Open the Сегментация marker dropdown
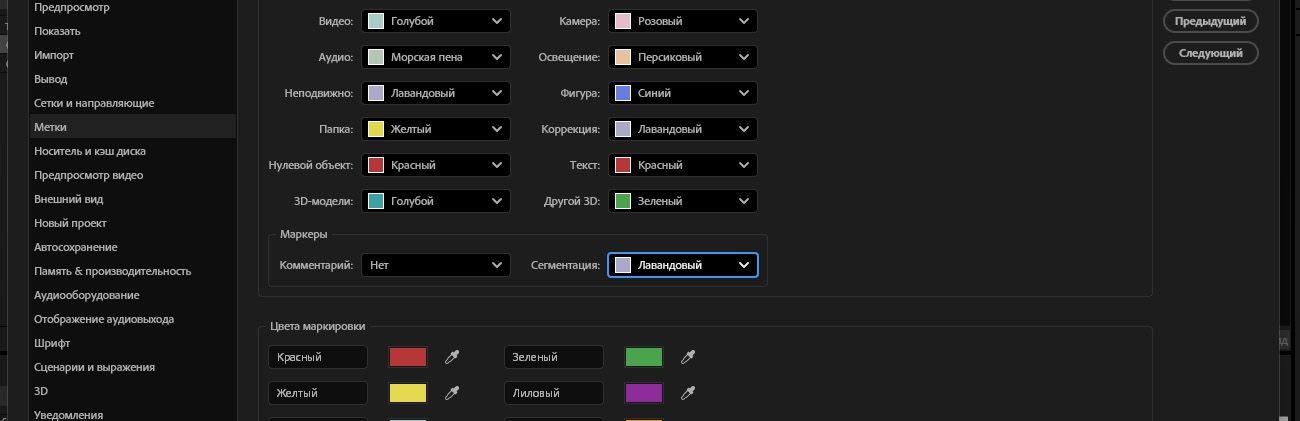The height and width of the screenshot is (421, 1300). (683, 265)
